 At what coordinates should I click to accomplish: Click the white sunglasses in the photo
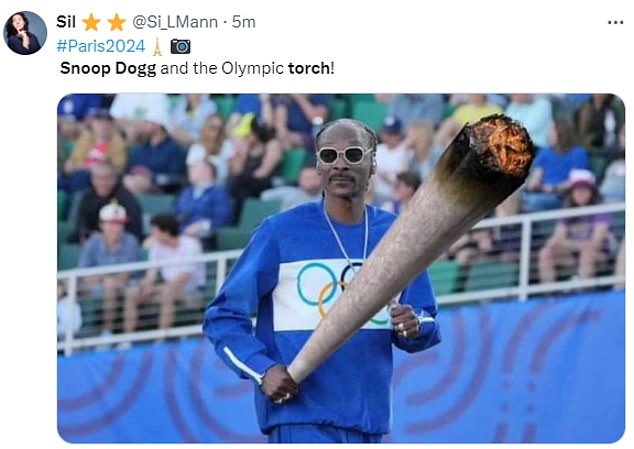coord(343,155)
